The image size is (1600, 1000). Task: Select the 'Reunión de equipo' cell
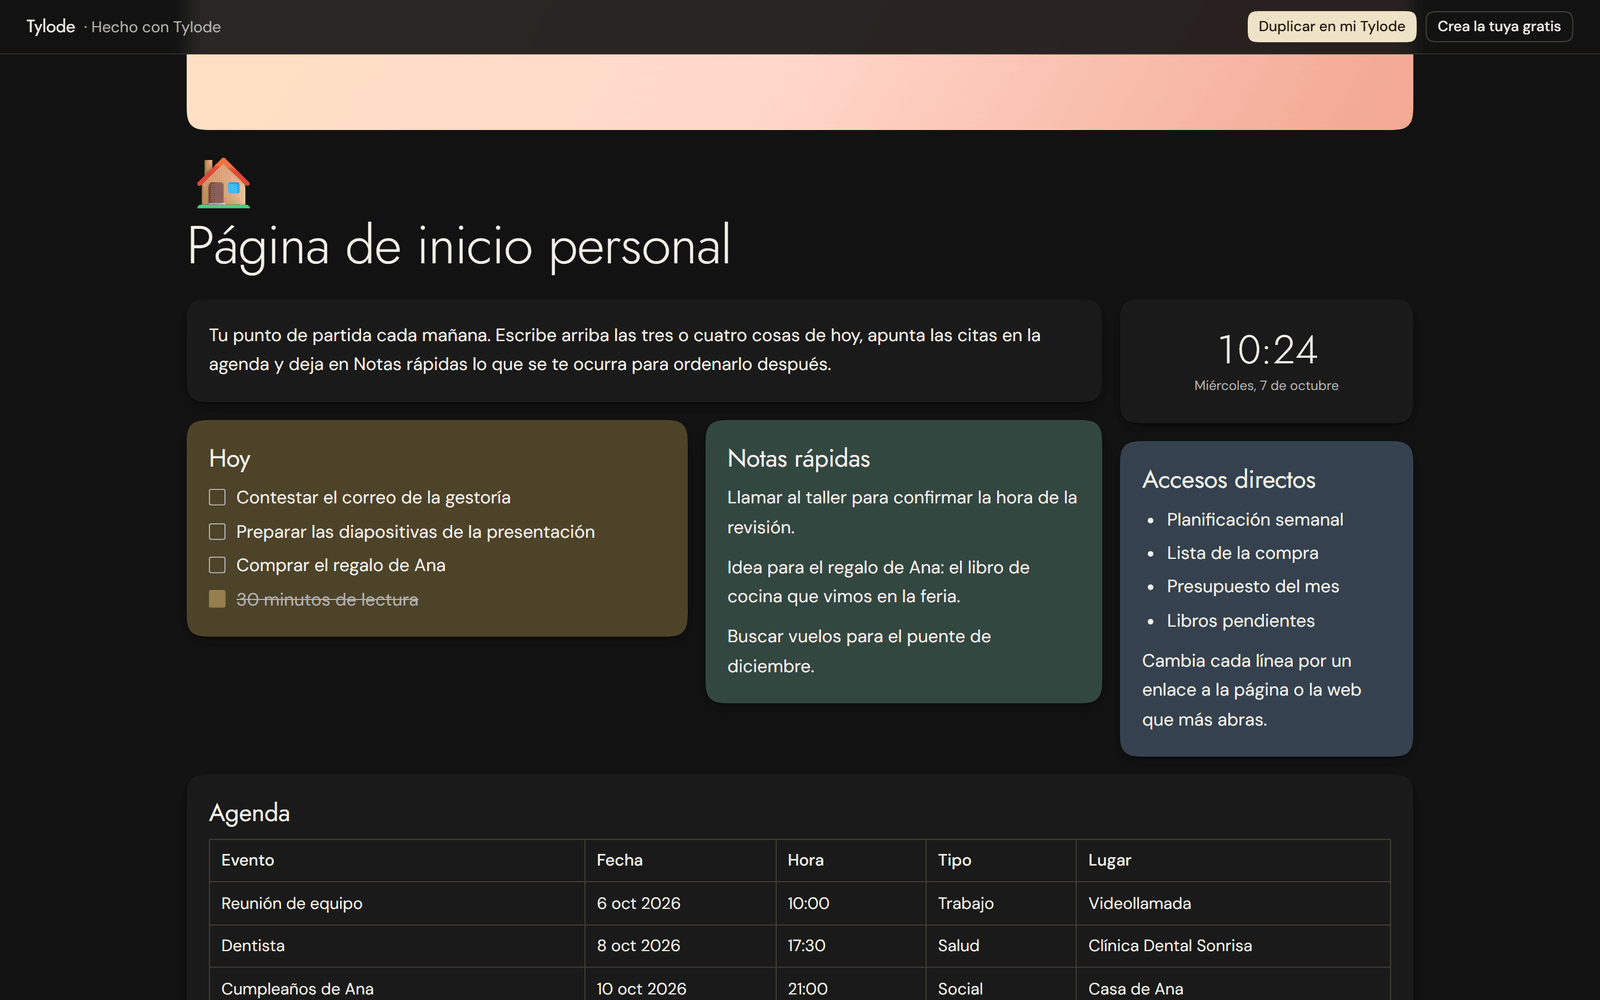tap(397, 903)
